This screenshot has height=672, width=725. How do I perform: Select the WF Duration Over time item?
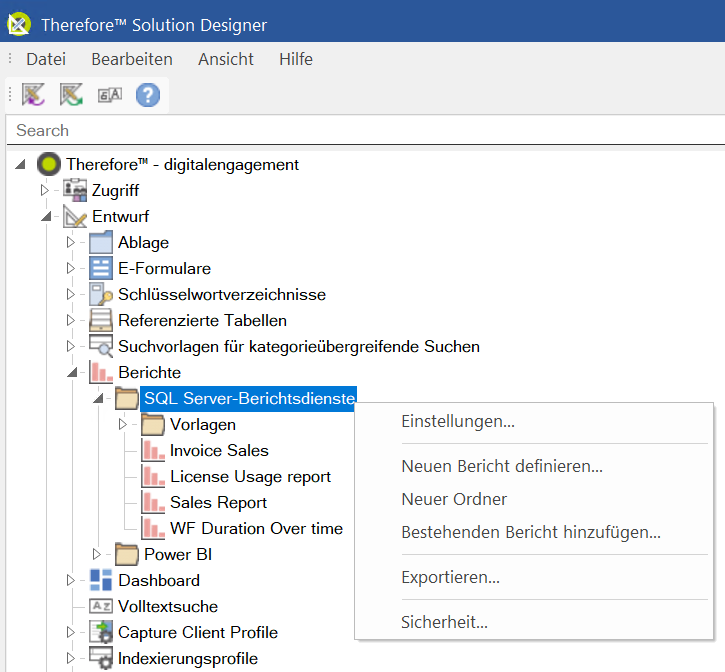click(256, 528)
